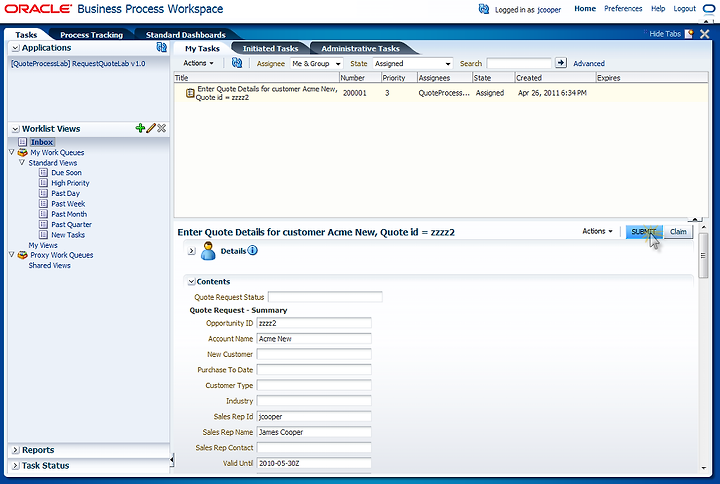Click the Past Month view icon
720x484 pixels.
click(43, 214)
